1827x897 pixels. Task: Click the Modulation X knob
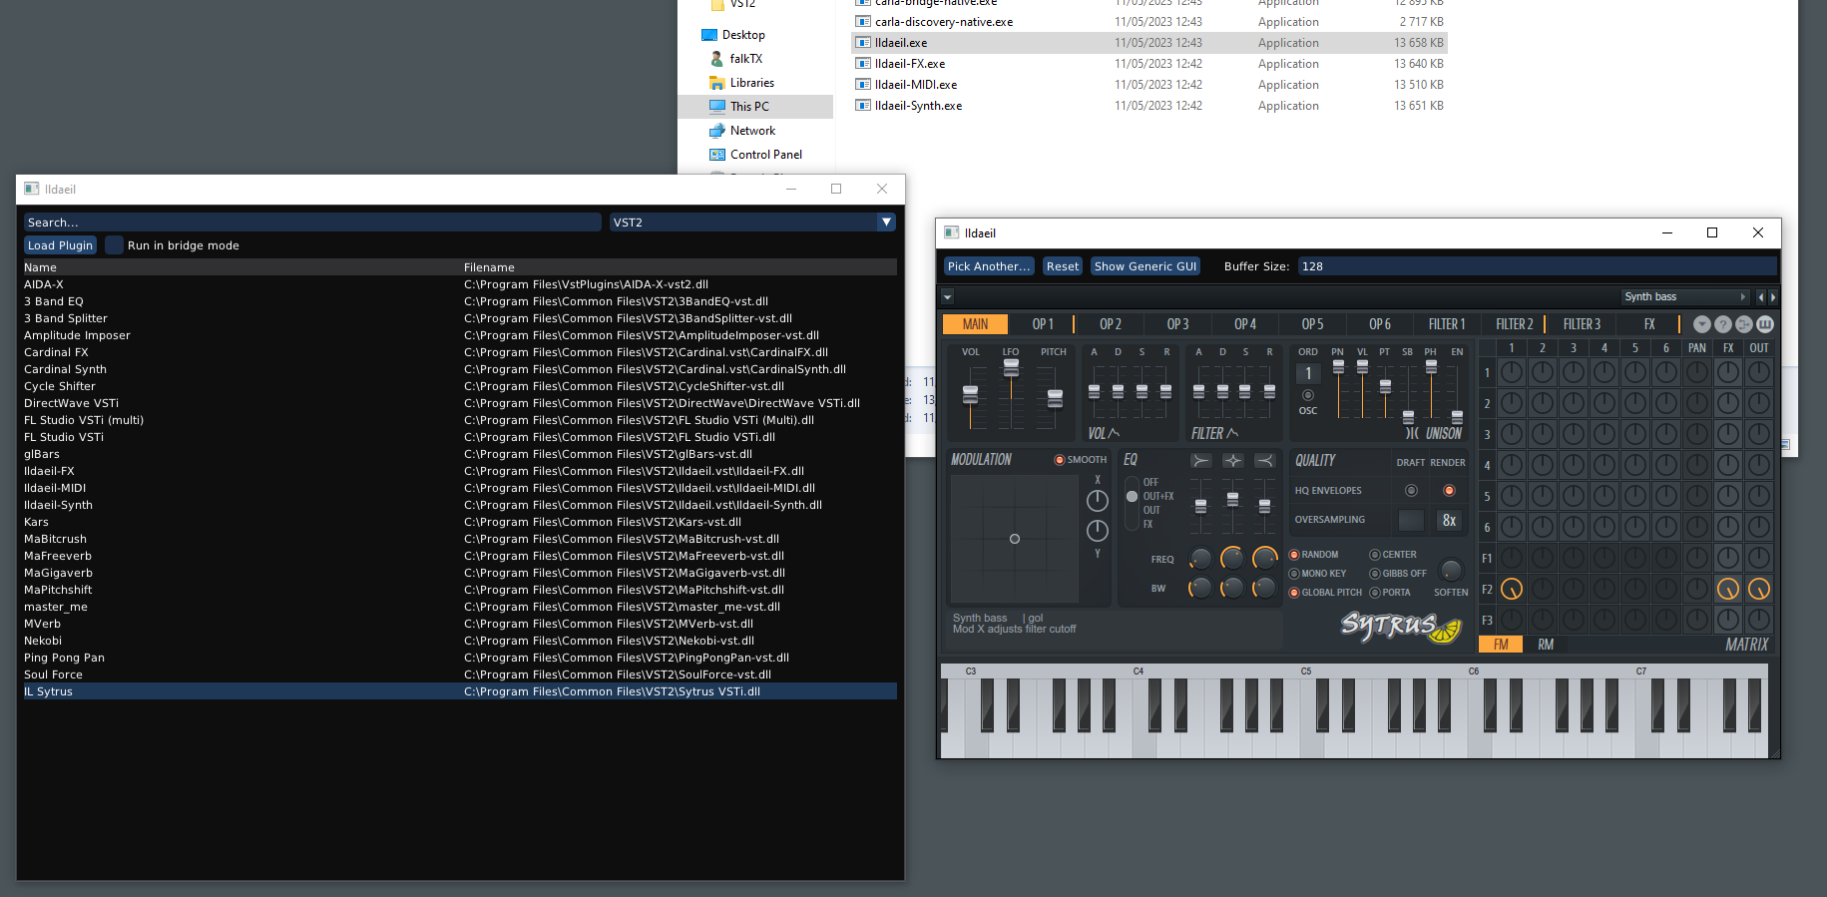(1097, 501)
